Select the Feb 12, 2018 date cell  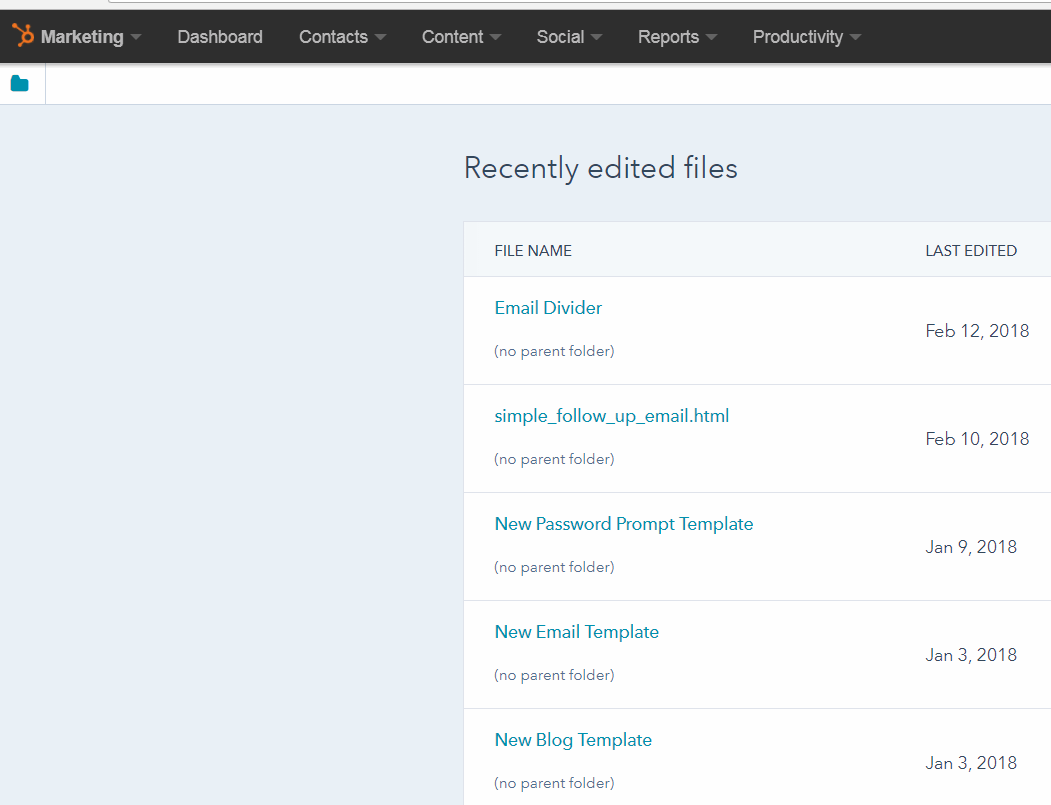(x=977, y=331)
